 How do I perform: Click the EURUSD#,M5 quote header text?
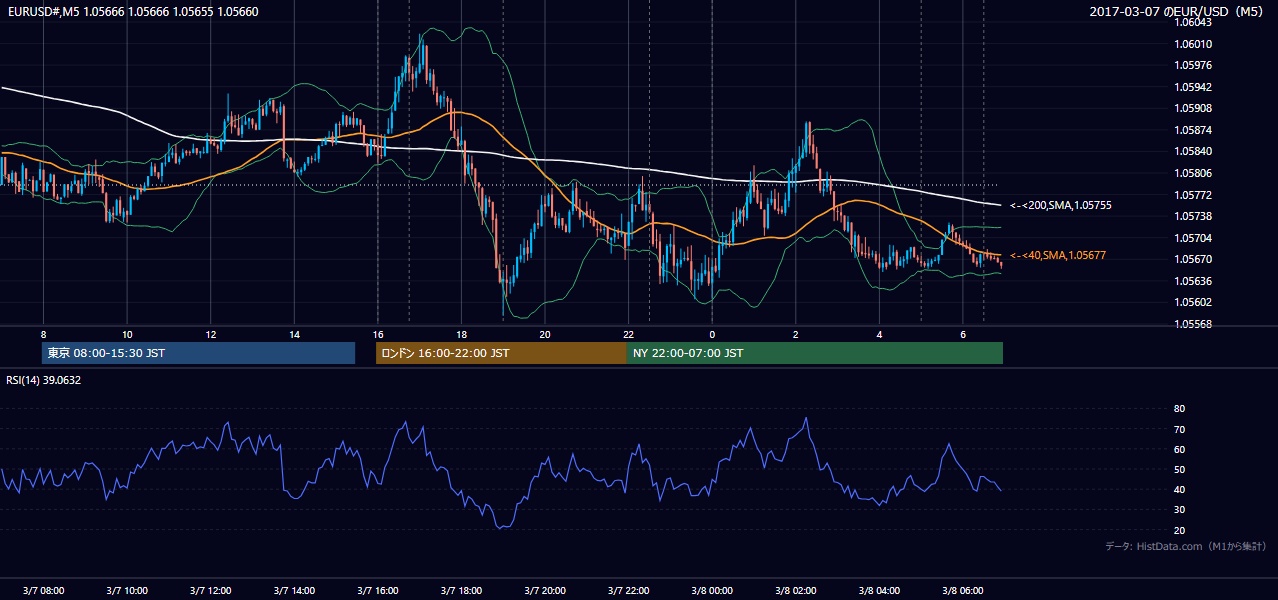[x=131, y=12]
